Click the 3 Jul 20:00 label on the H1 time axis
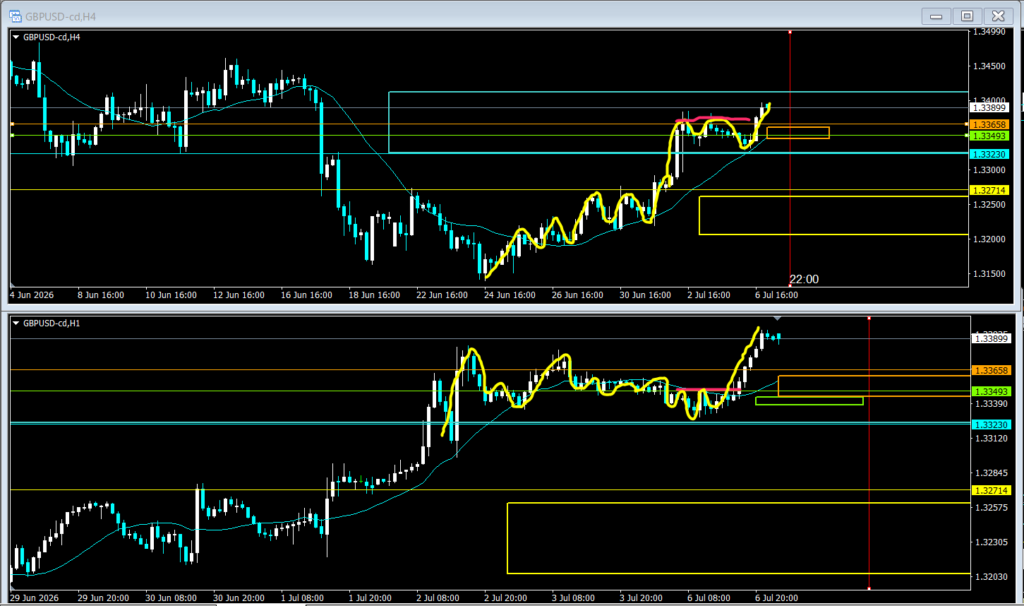 pyautogui.click(x=641, y=598)
